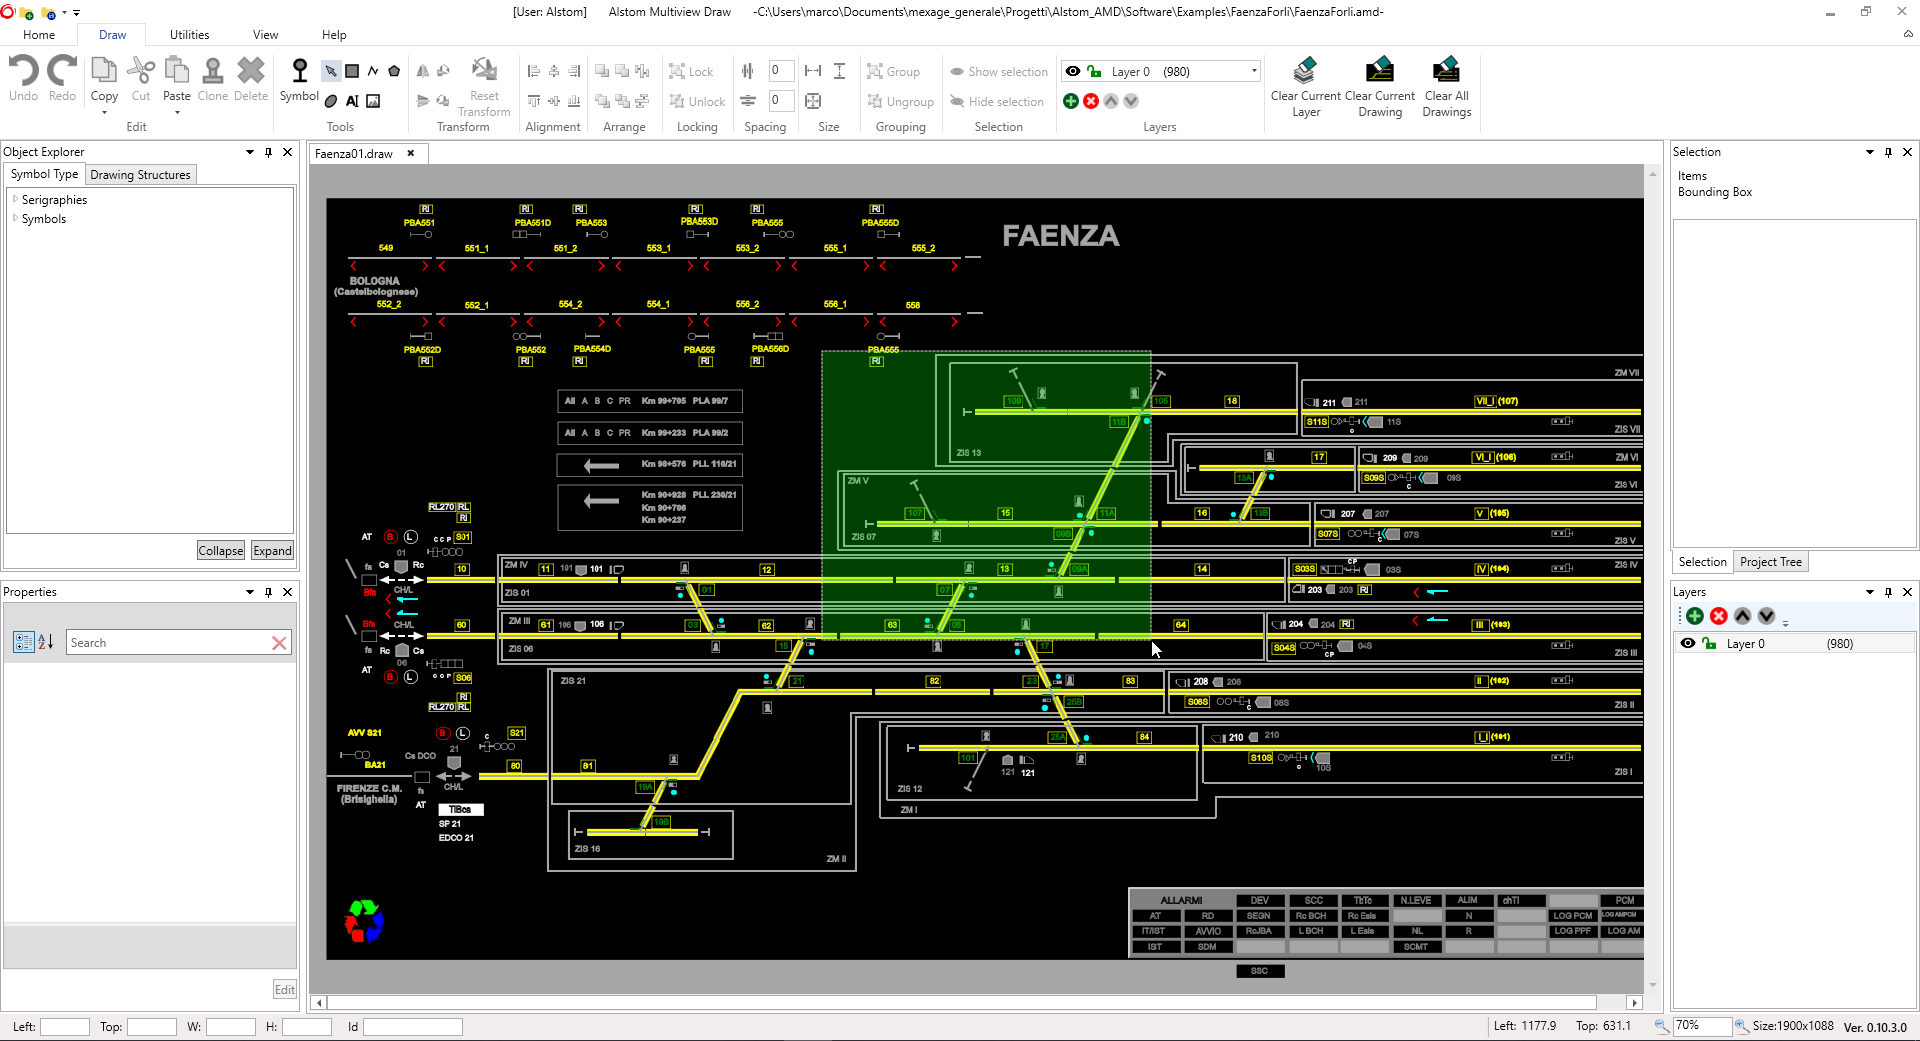Switch to Project Tree tab

1770,562
